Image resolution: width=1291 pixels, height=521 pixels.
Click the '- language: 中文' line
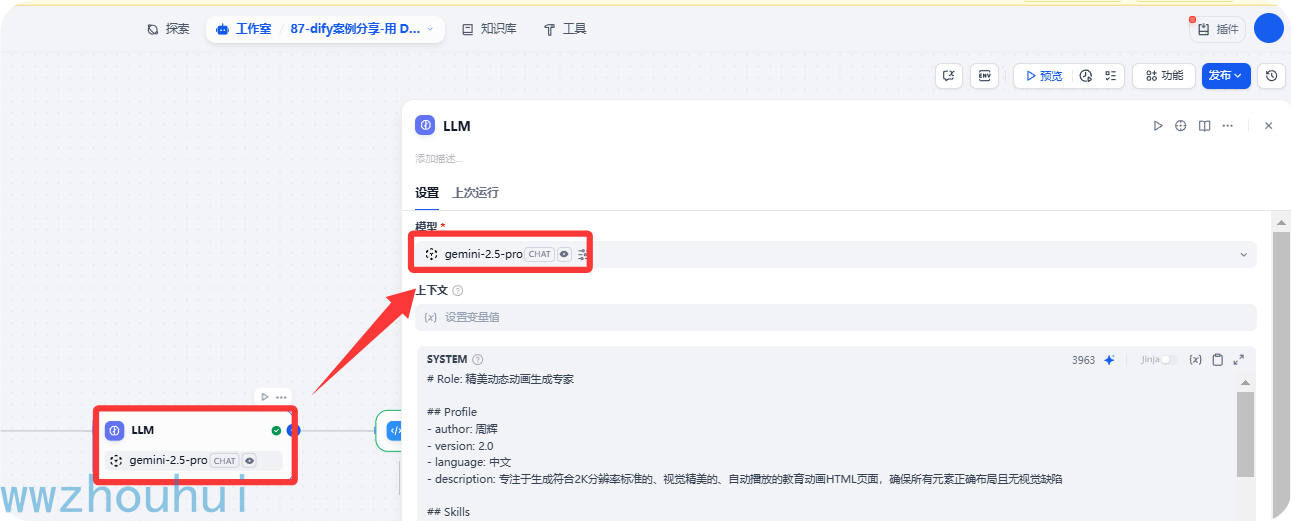point(469,462)
